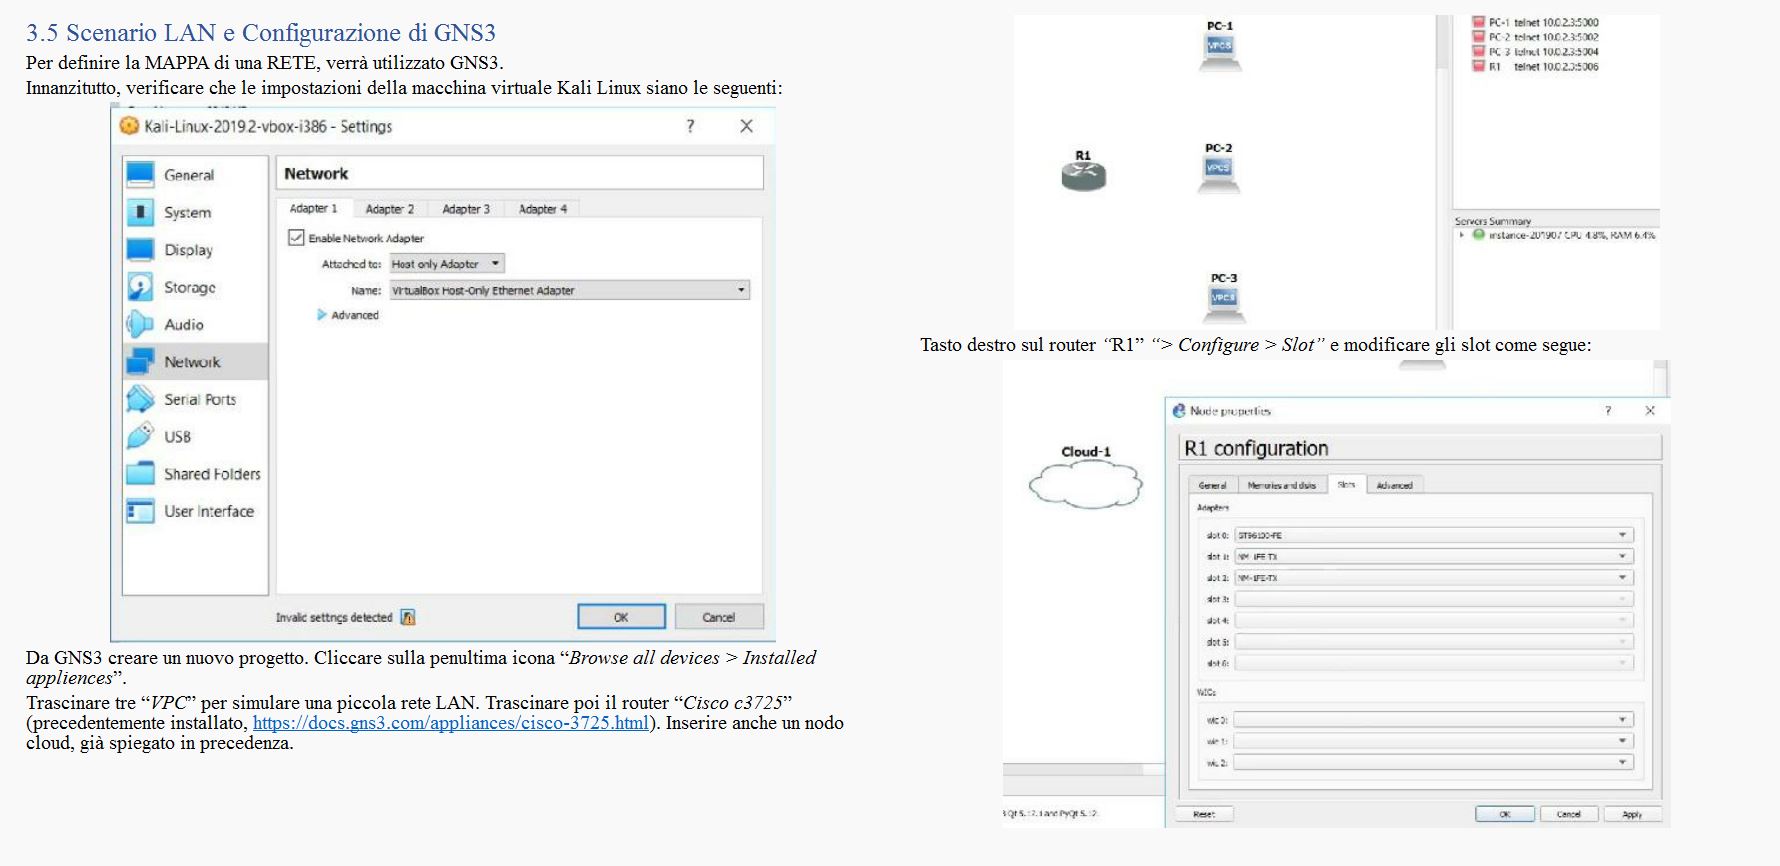Select USB category in settings sidebar

click(x=195, y=437)
